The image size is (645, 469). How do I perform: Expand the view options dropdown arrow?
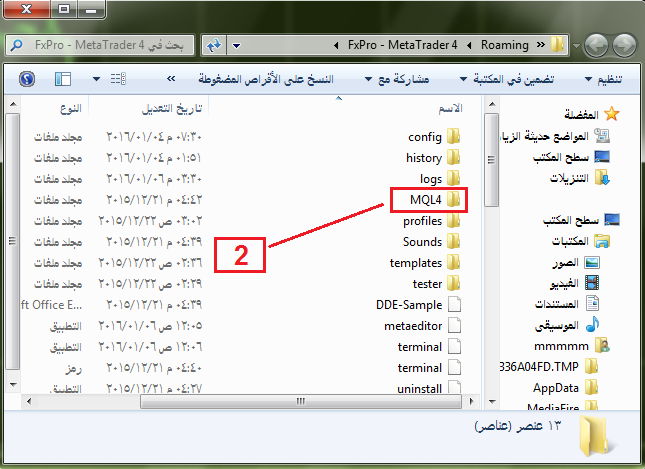pos(96,79)
